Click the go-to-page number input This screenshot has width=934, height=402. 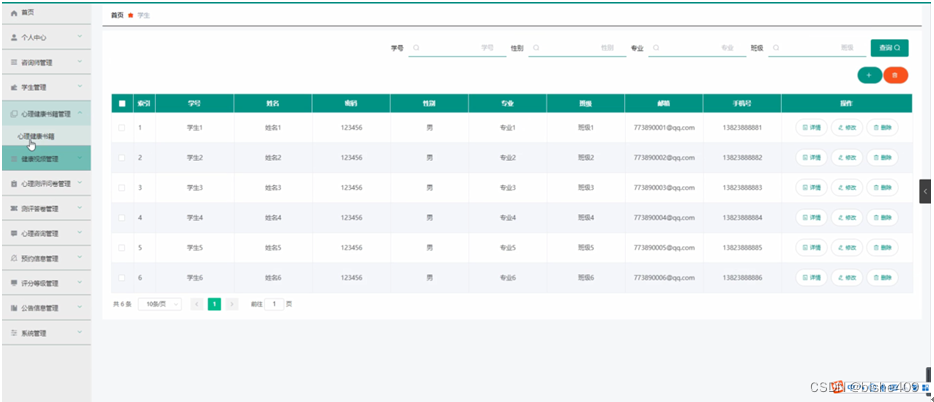coord(274,304)
